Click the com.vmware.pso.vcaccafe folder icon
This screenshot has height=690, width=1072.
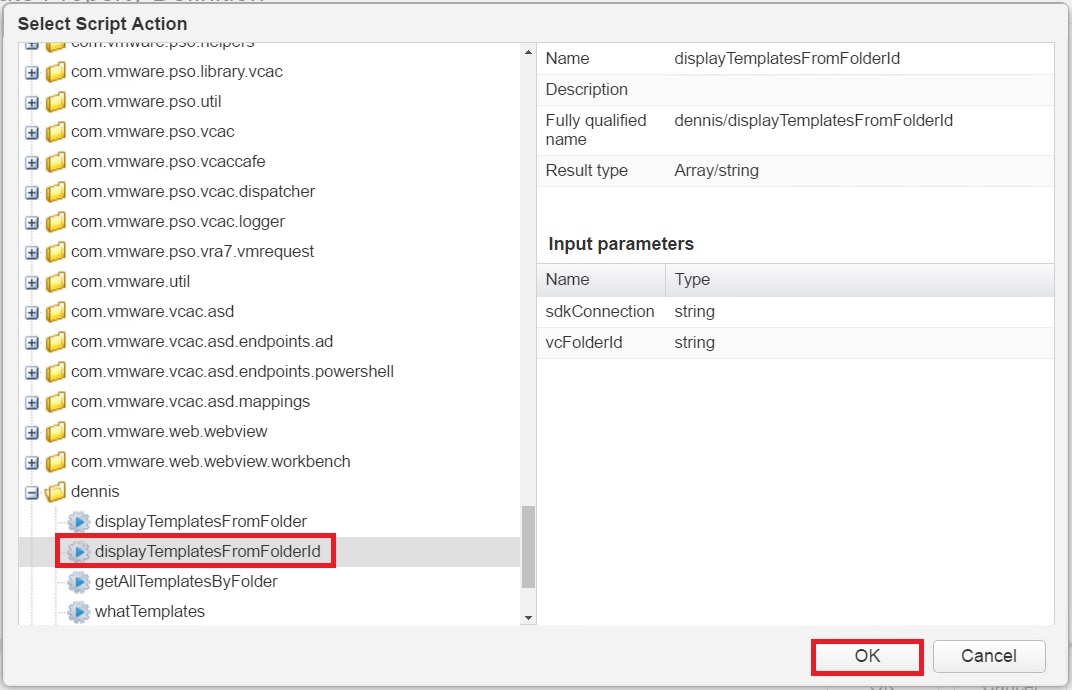pos(55,162)
